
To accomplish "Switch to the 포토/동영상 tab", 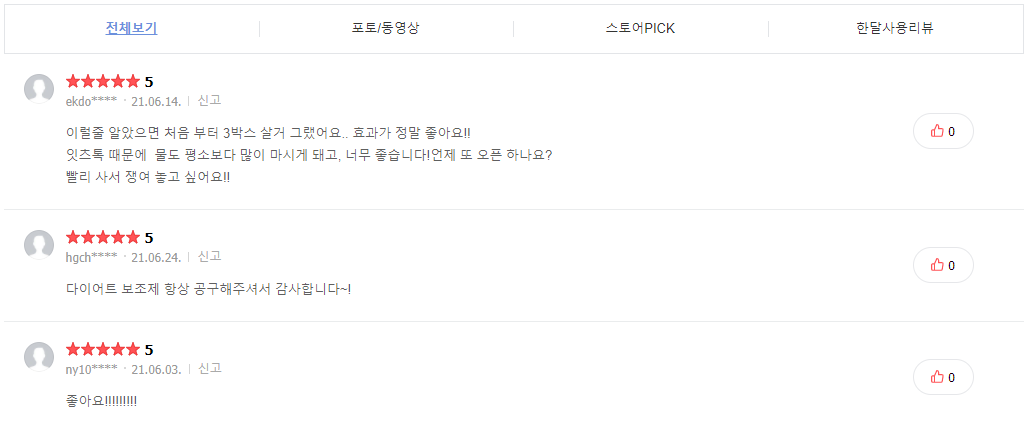I will [x=386, y=28].
